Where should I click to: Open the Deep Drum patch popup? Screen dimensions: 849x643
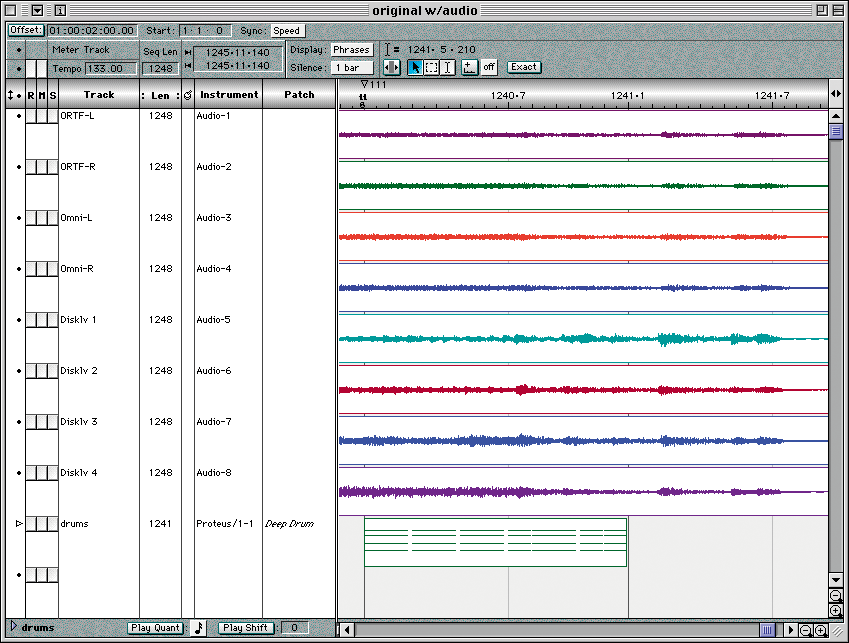point(290,524)
